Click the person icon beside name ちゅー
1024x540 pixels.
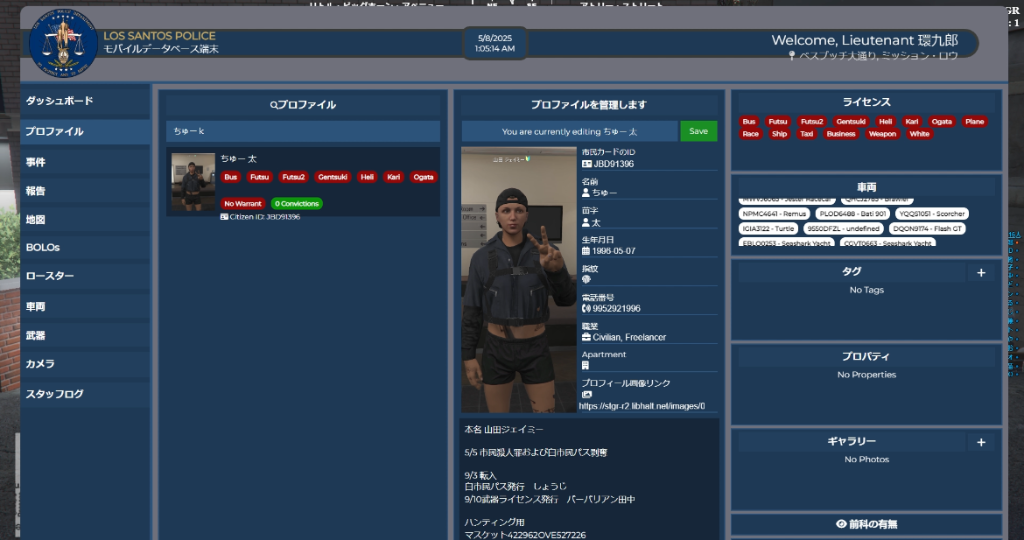pyautogui.click(x=586, y=193)
